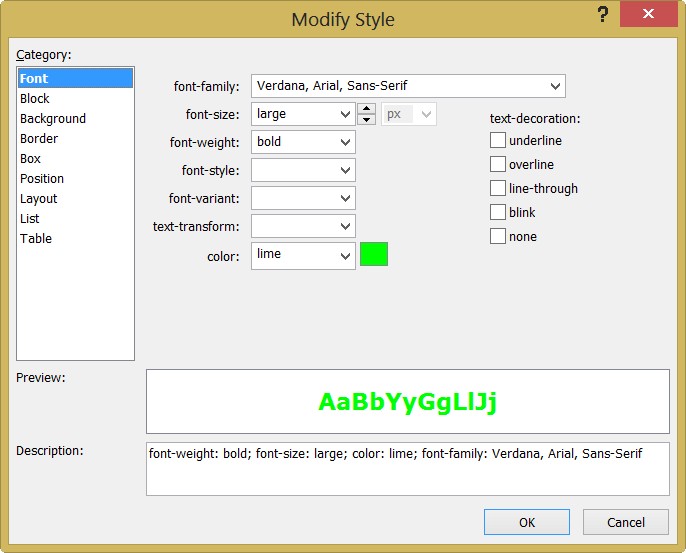Tick the overline checkbox
The height and width of the screenshot is (553, 686).
(x=498, y=164)
